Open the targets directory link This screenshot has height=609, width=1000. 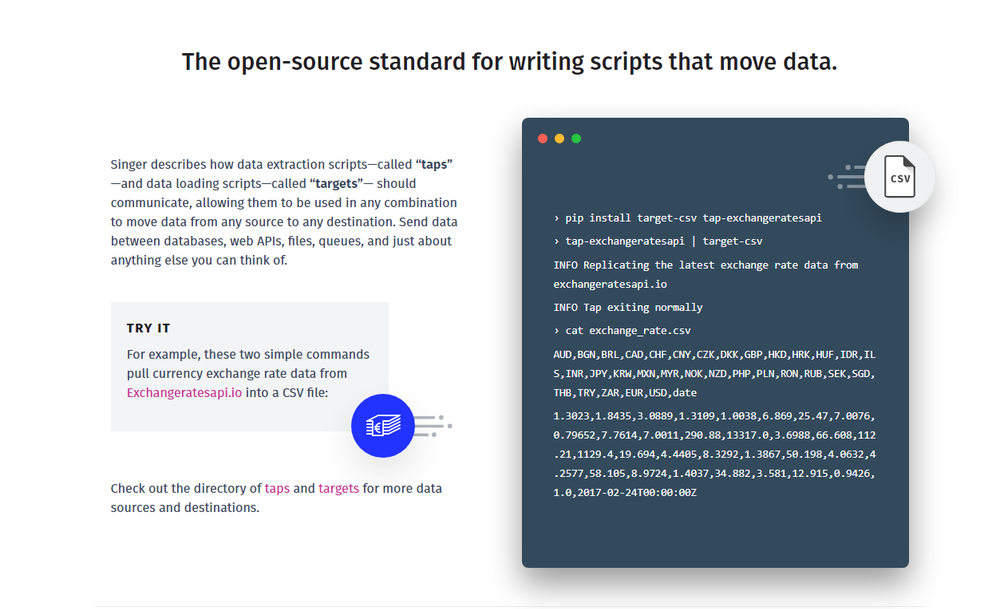(338, 488)
